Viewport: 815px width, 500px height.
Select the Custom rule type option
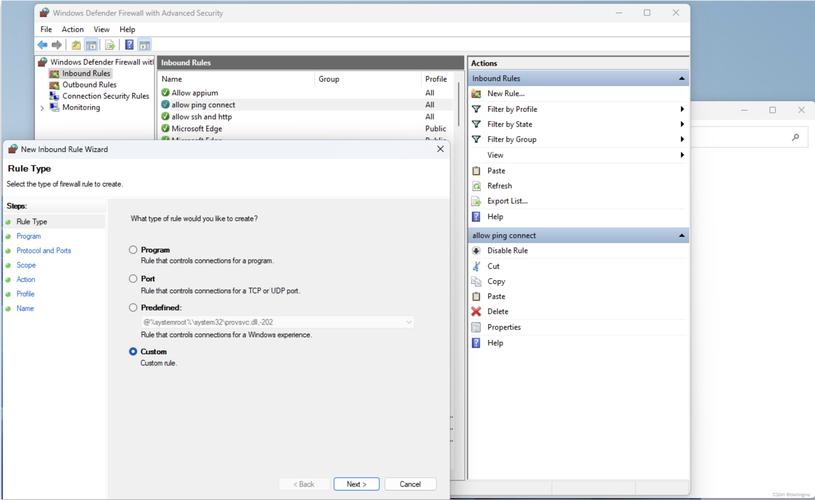pos(133,351)
